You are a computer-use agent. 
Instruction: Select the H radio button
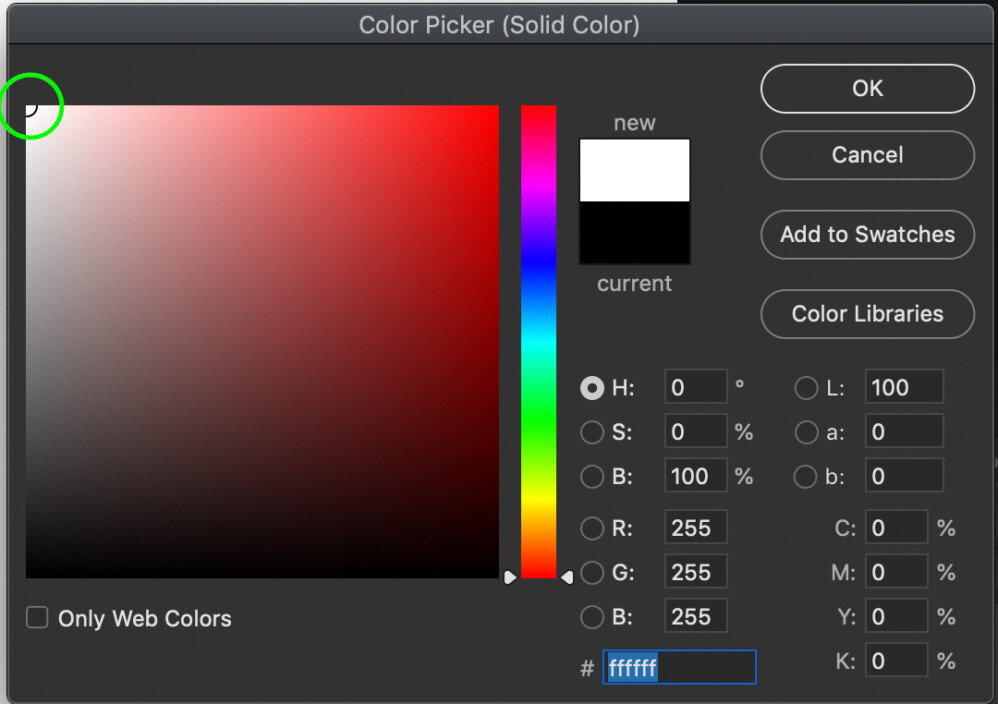click(592, 388)
